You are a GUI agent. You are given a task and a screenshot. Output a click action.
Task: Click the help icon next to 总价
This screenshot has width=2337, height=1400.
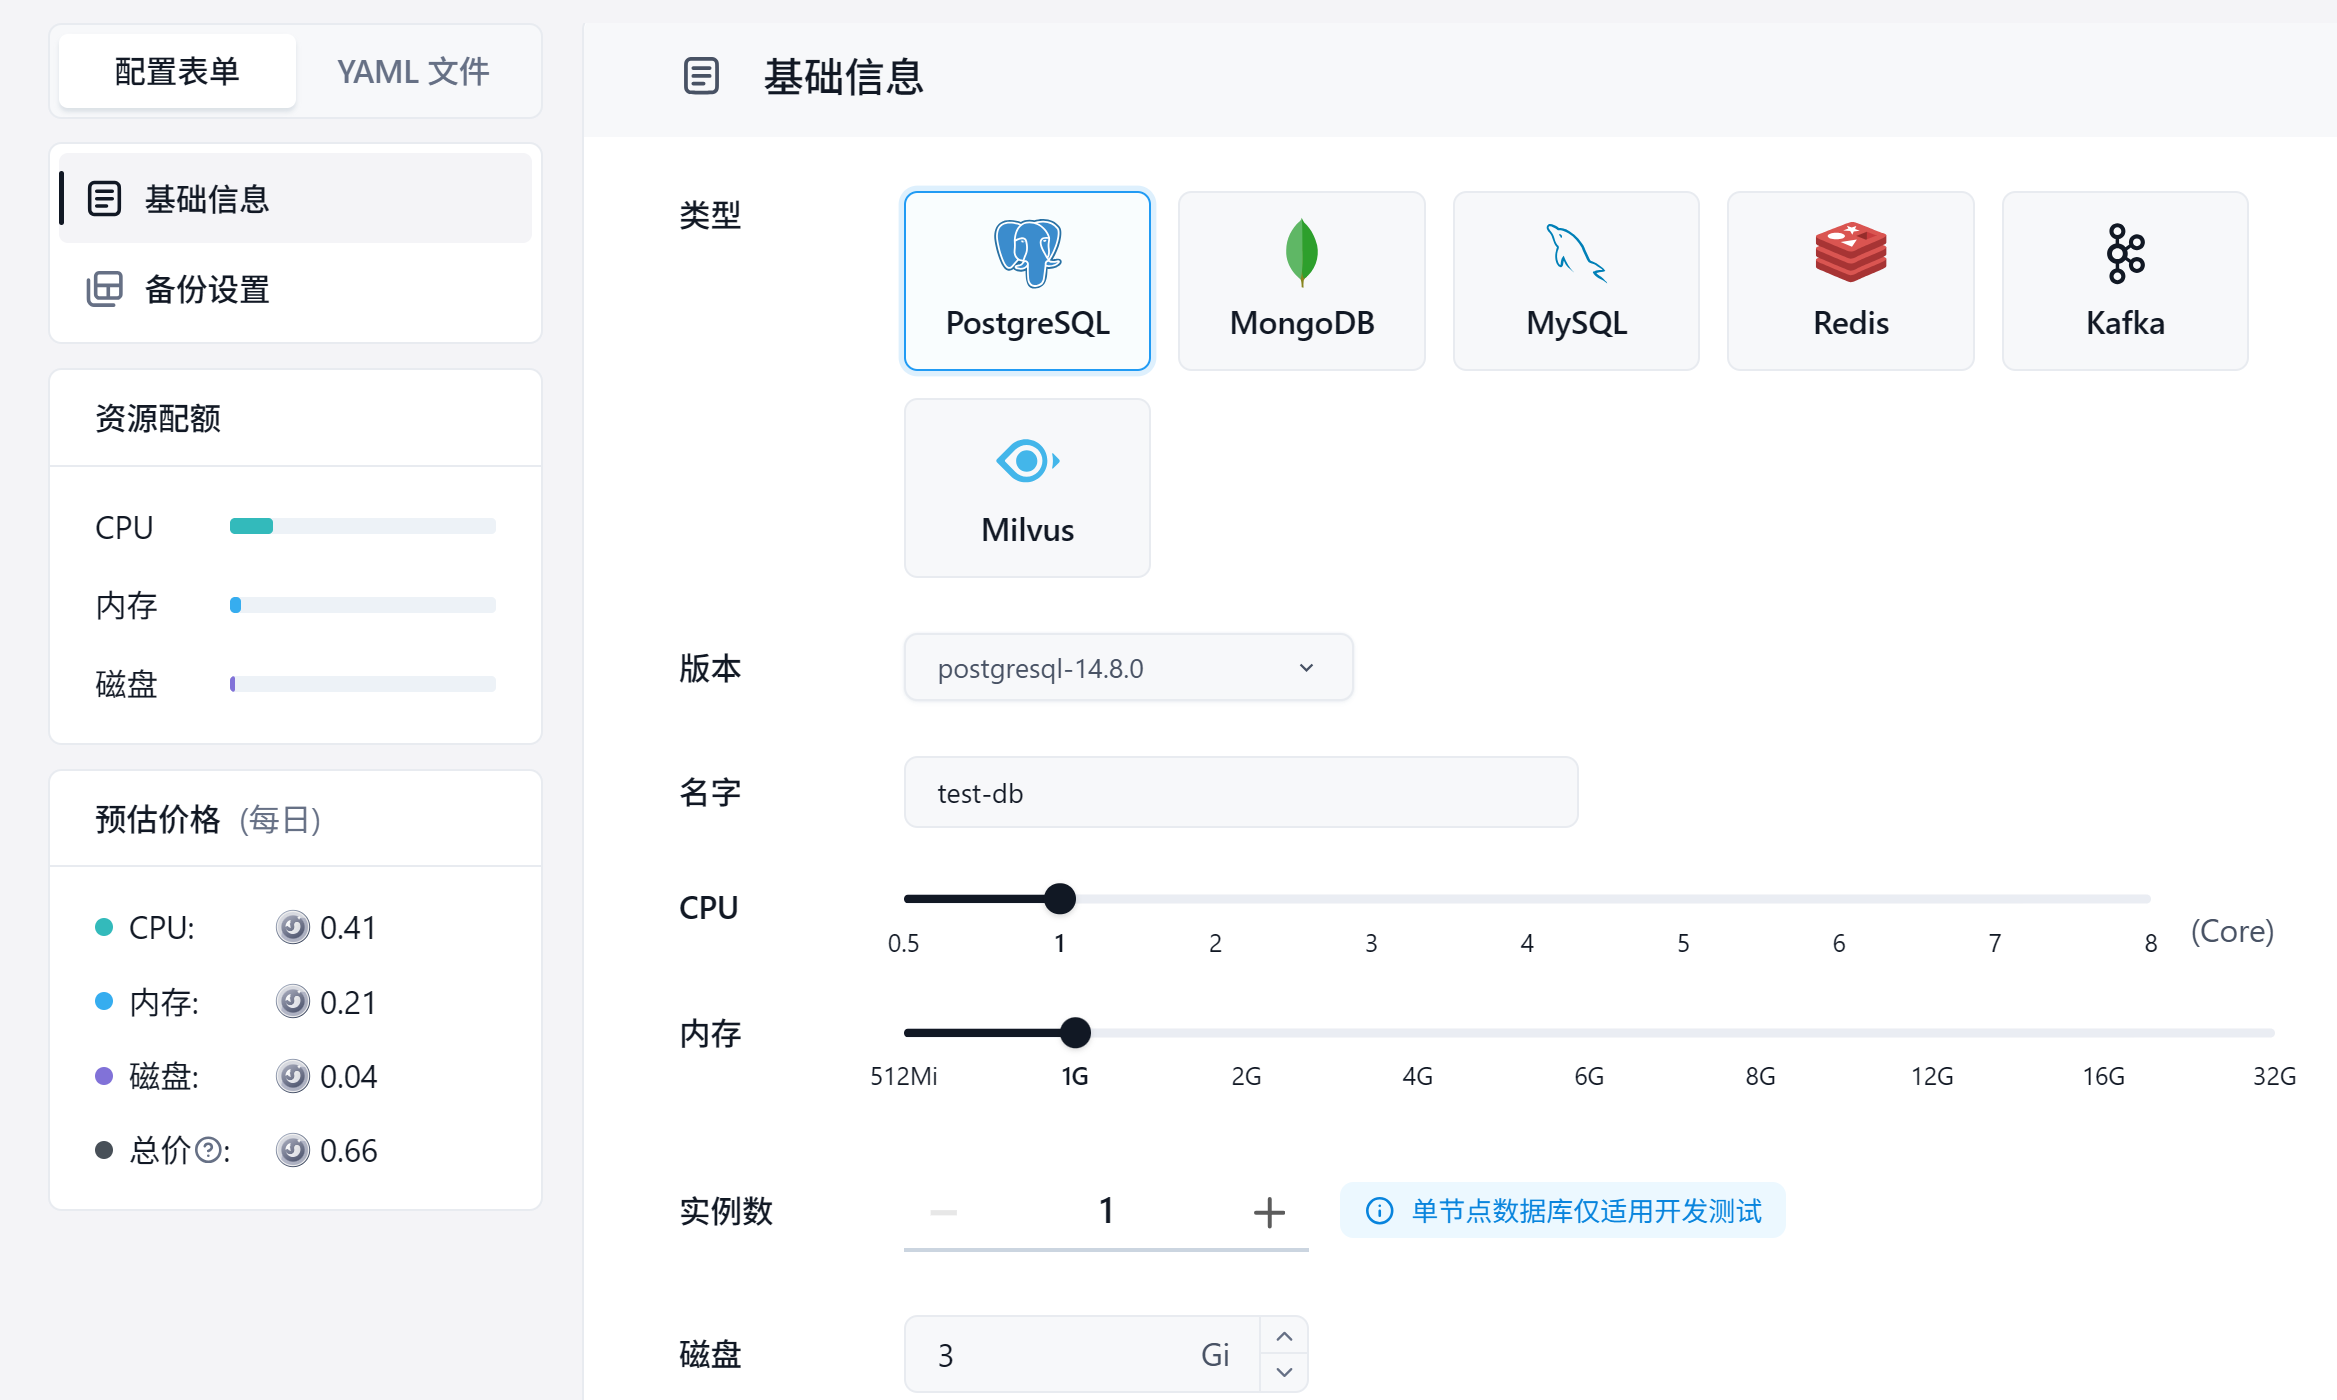(x=208, y=1150)
